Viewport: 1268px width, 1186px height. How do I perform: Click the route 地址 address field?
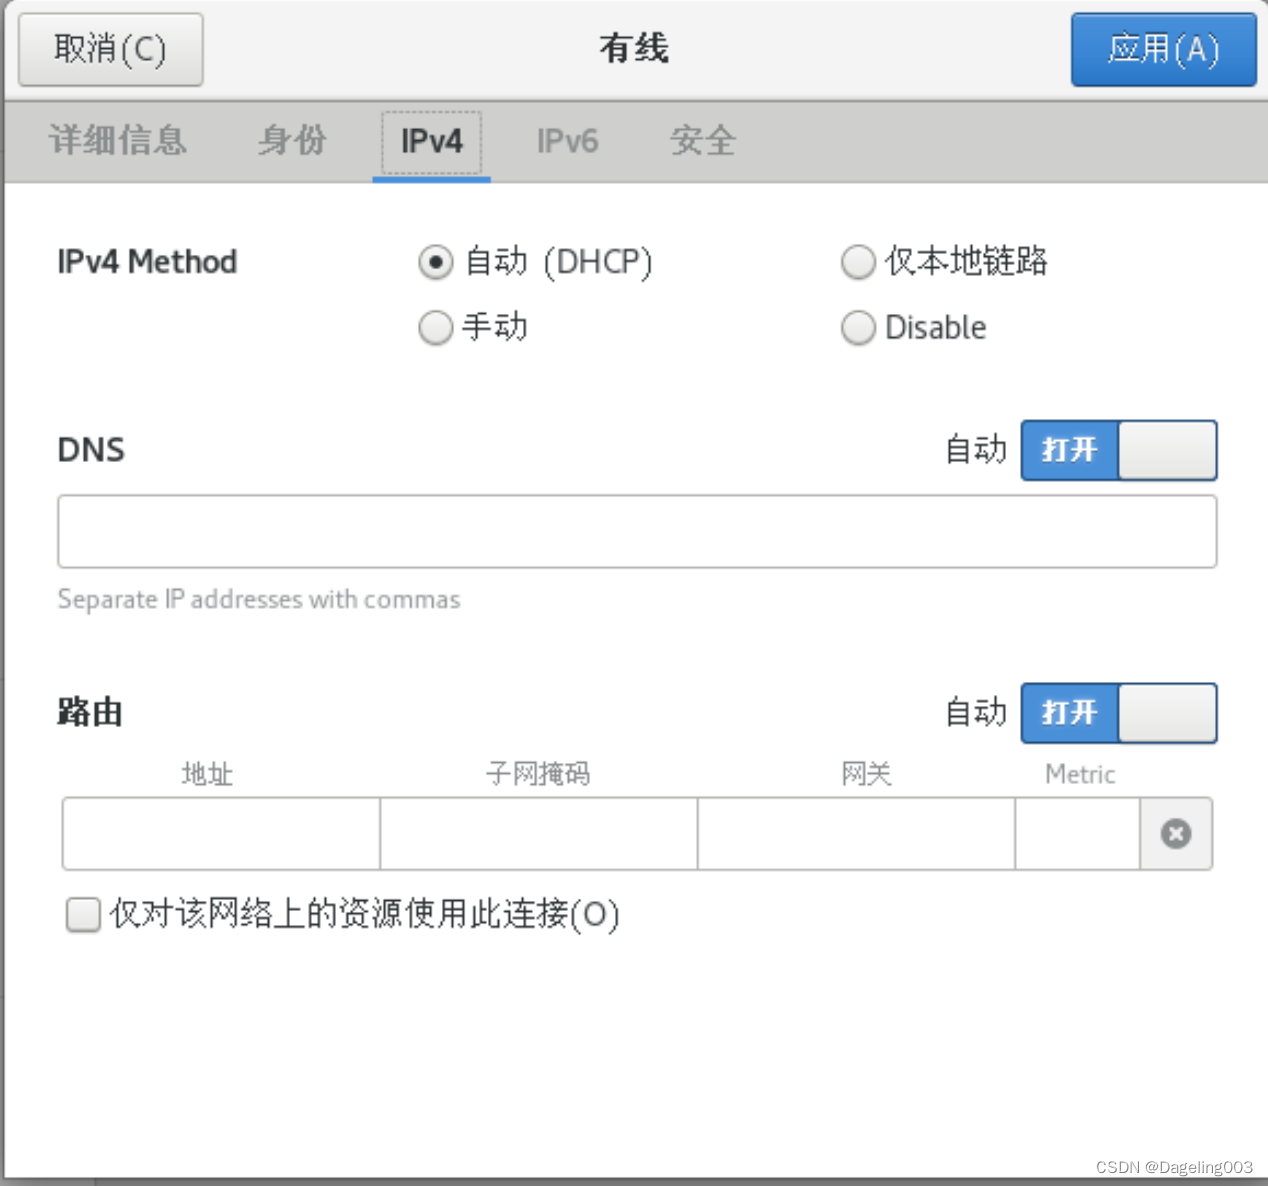[x=221, y=833]
